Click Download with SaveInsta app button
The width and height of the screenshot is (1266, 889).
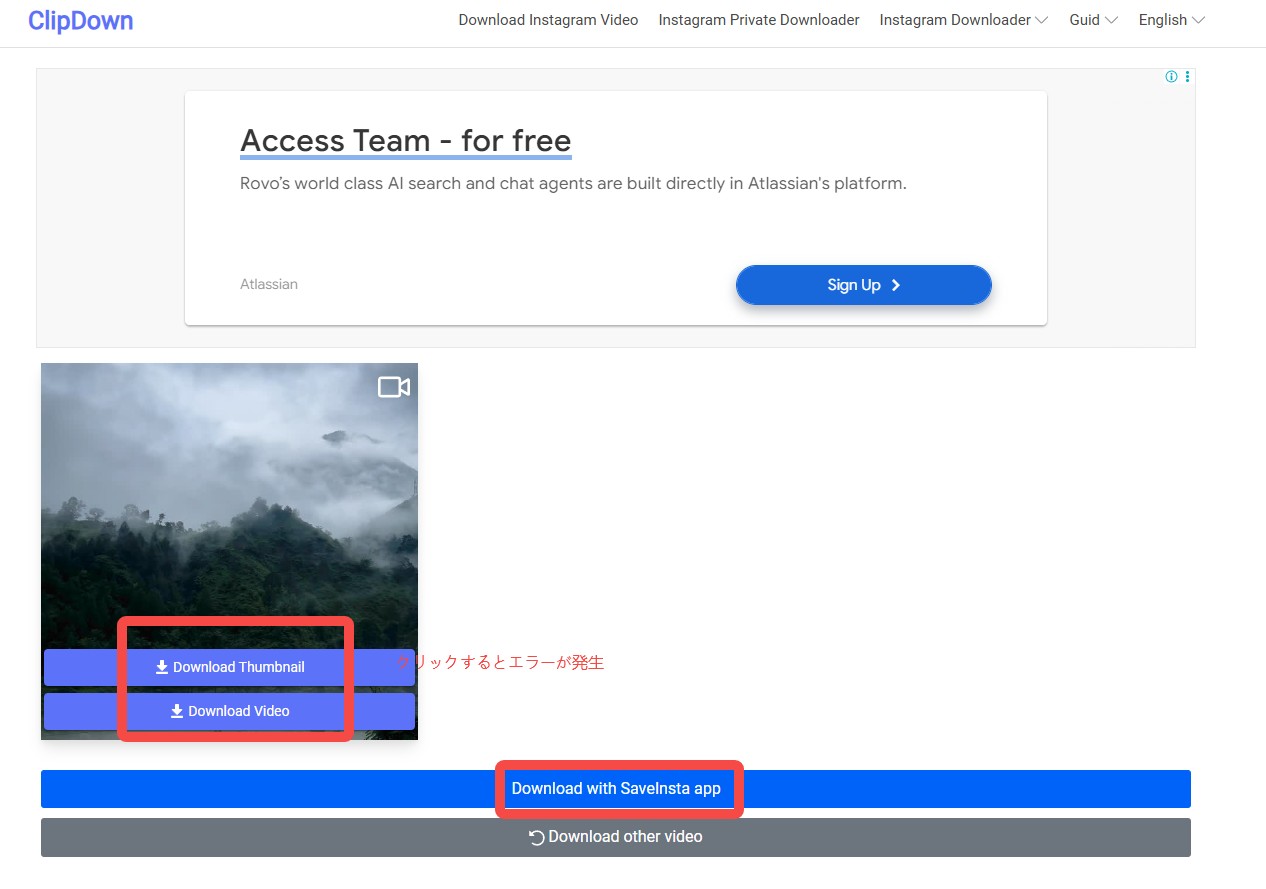point(616,789)
